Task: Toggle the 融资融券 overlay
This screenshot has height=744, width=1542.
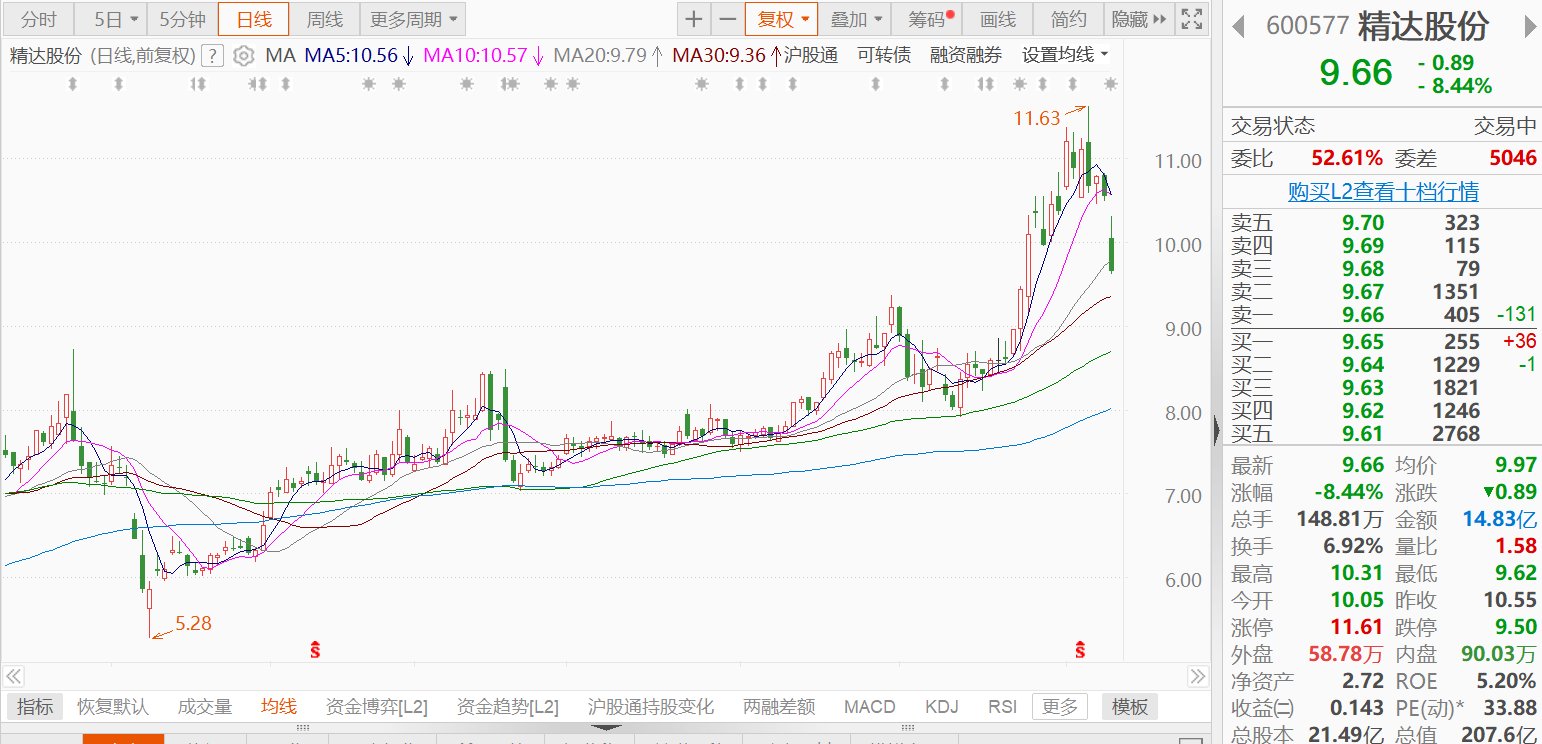Action: click(965, 56)
